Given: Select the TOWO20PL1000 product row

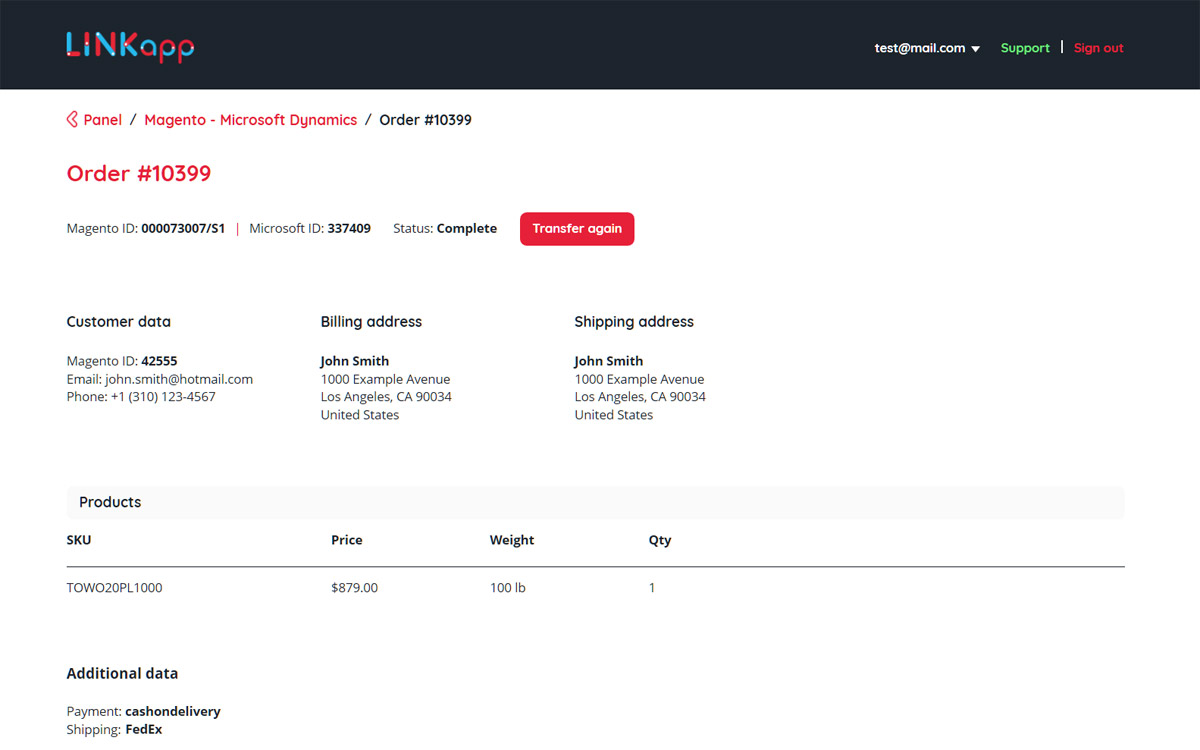Looking at the screenshot, I should 114,588.
